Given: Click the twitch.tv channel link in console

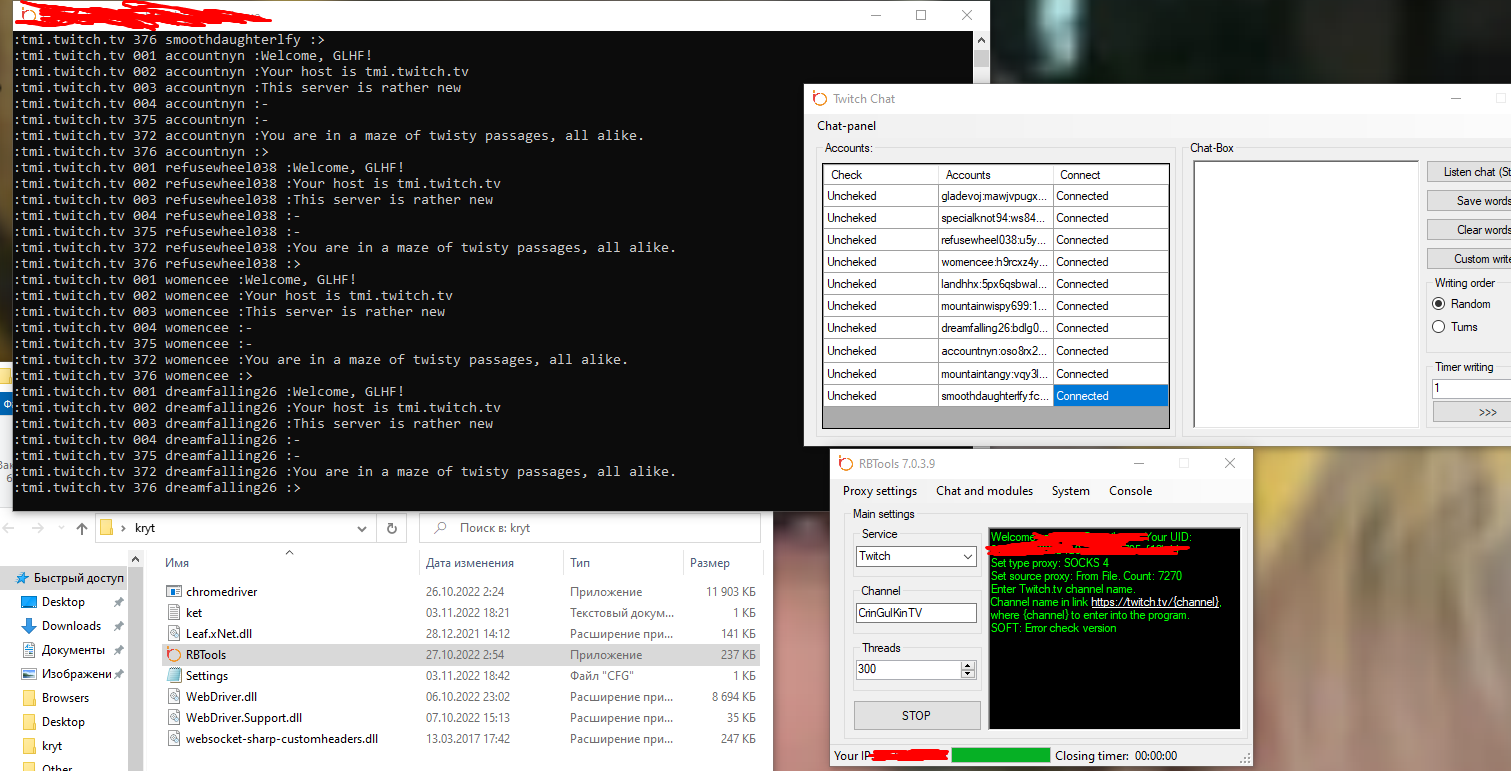Looking at the screenshot, I should point(1155,603).
